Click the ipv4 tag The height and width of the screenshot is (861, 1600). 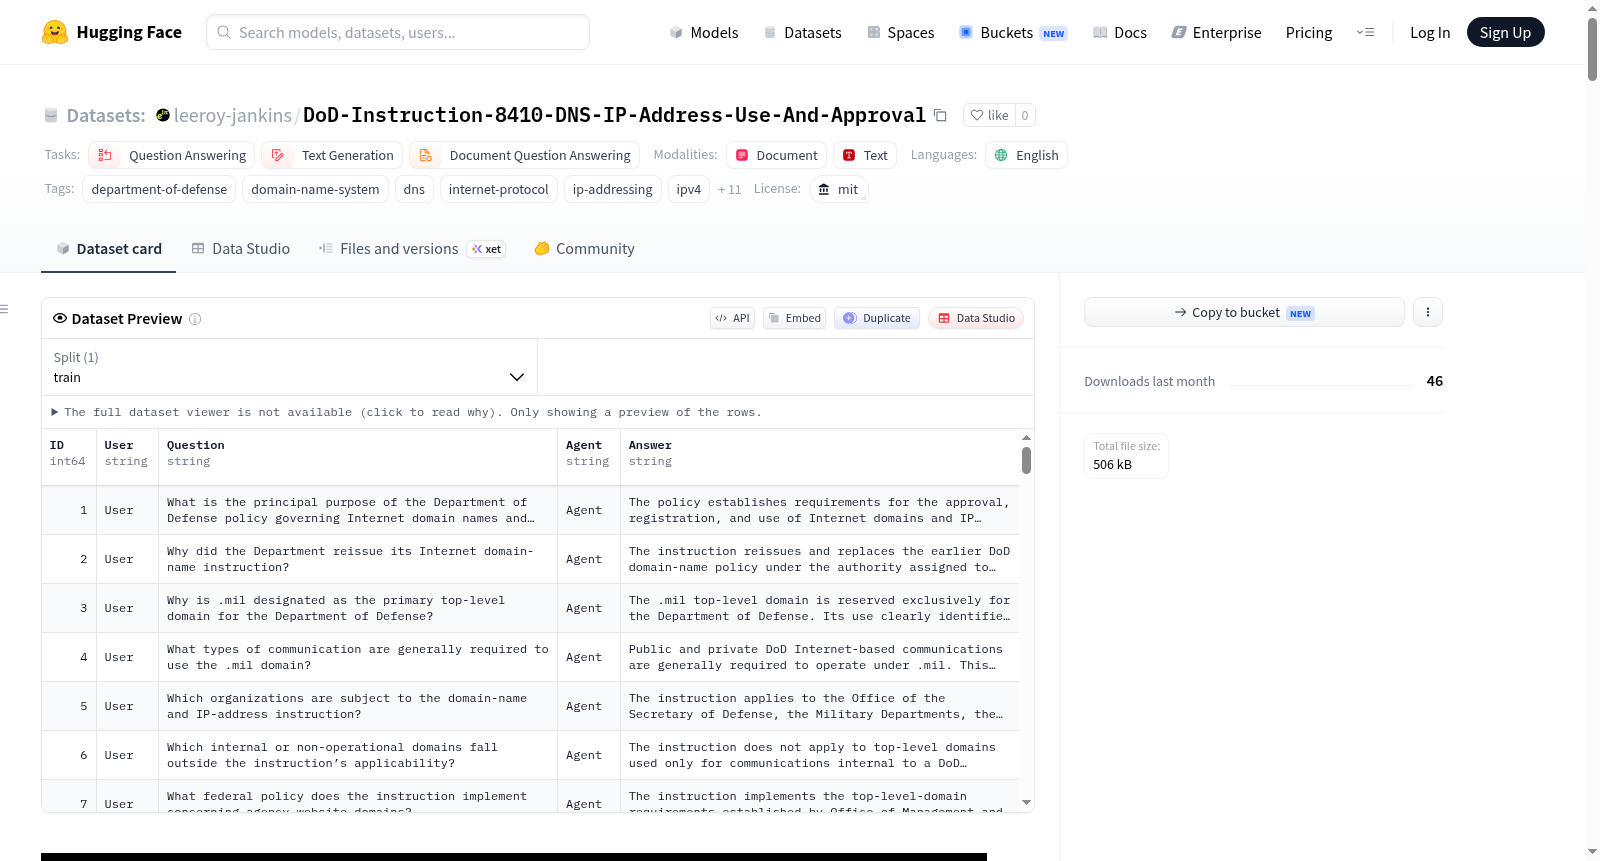click(x=689, y=189)
